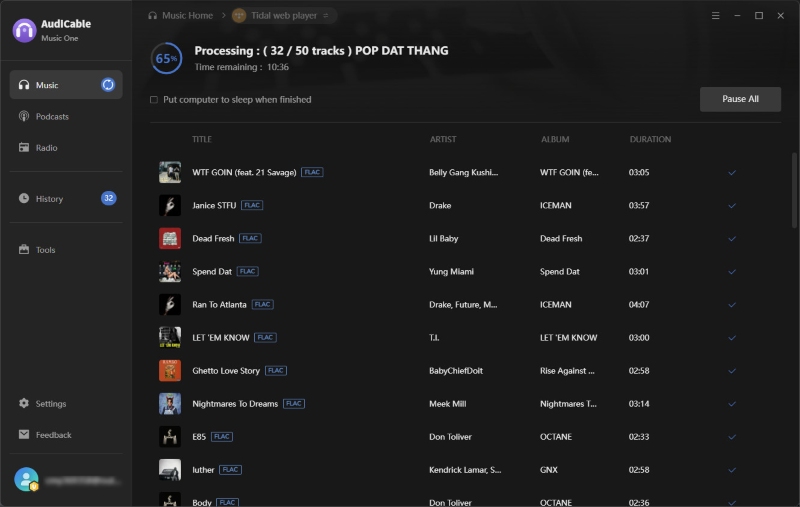
Task: Click the History badge showing 32
Action: tap(108, 198)
